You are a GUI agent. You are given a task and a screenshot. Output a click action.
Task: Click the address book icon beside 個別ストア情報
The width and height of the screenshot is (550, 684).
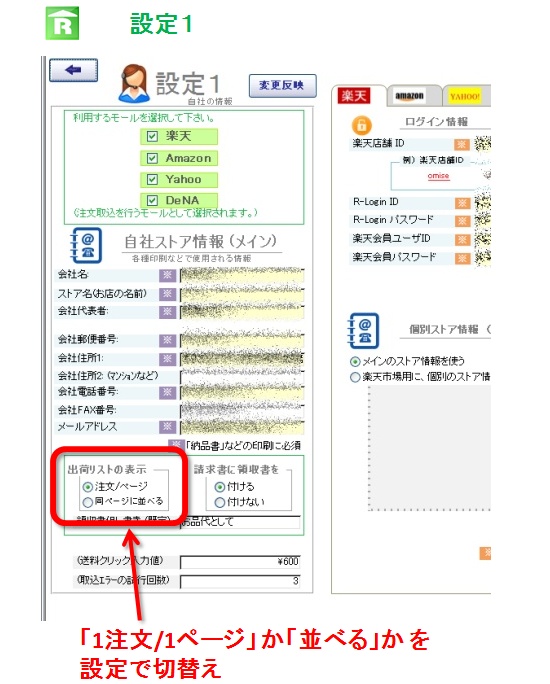[363, 330]
